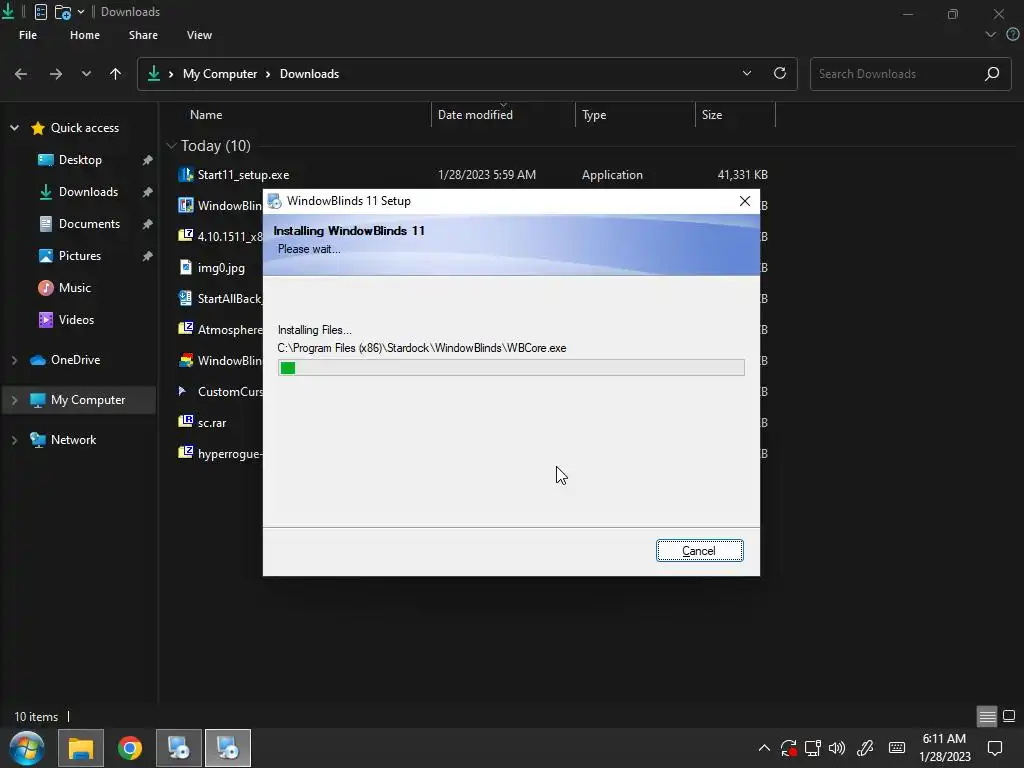1024x768 pixels.
Task: Go back with the back arrow
Action: tap(21, 74)
